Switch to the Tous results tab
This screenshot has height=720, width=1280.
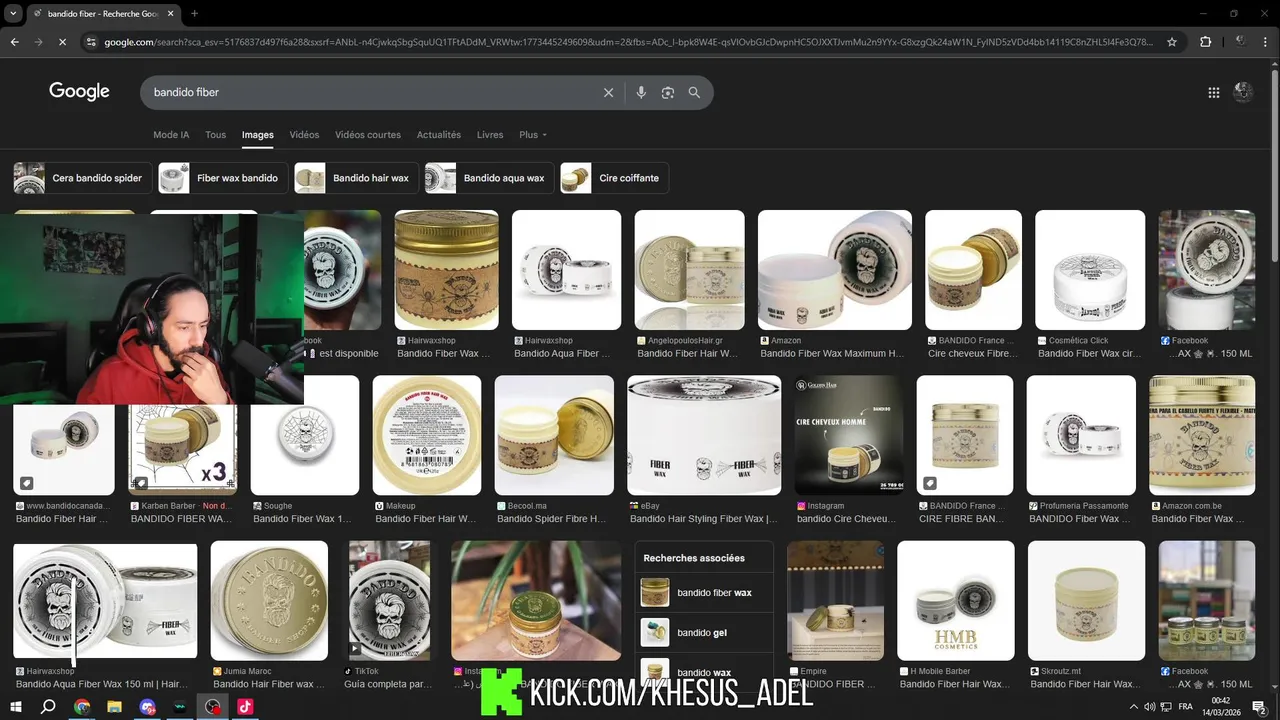pos(215,135)
